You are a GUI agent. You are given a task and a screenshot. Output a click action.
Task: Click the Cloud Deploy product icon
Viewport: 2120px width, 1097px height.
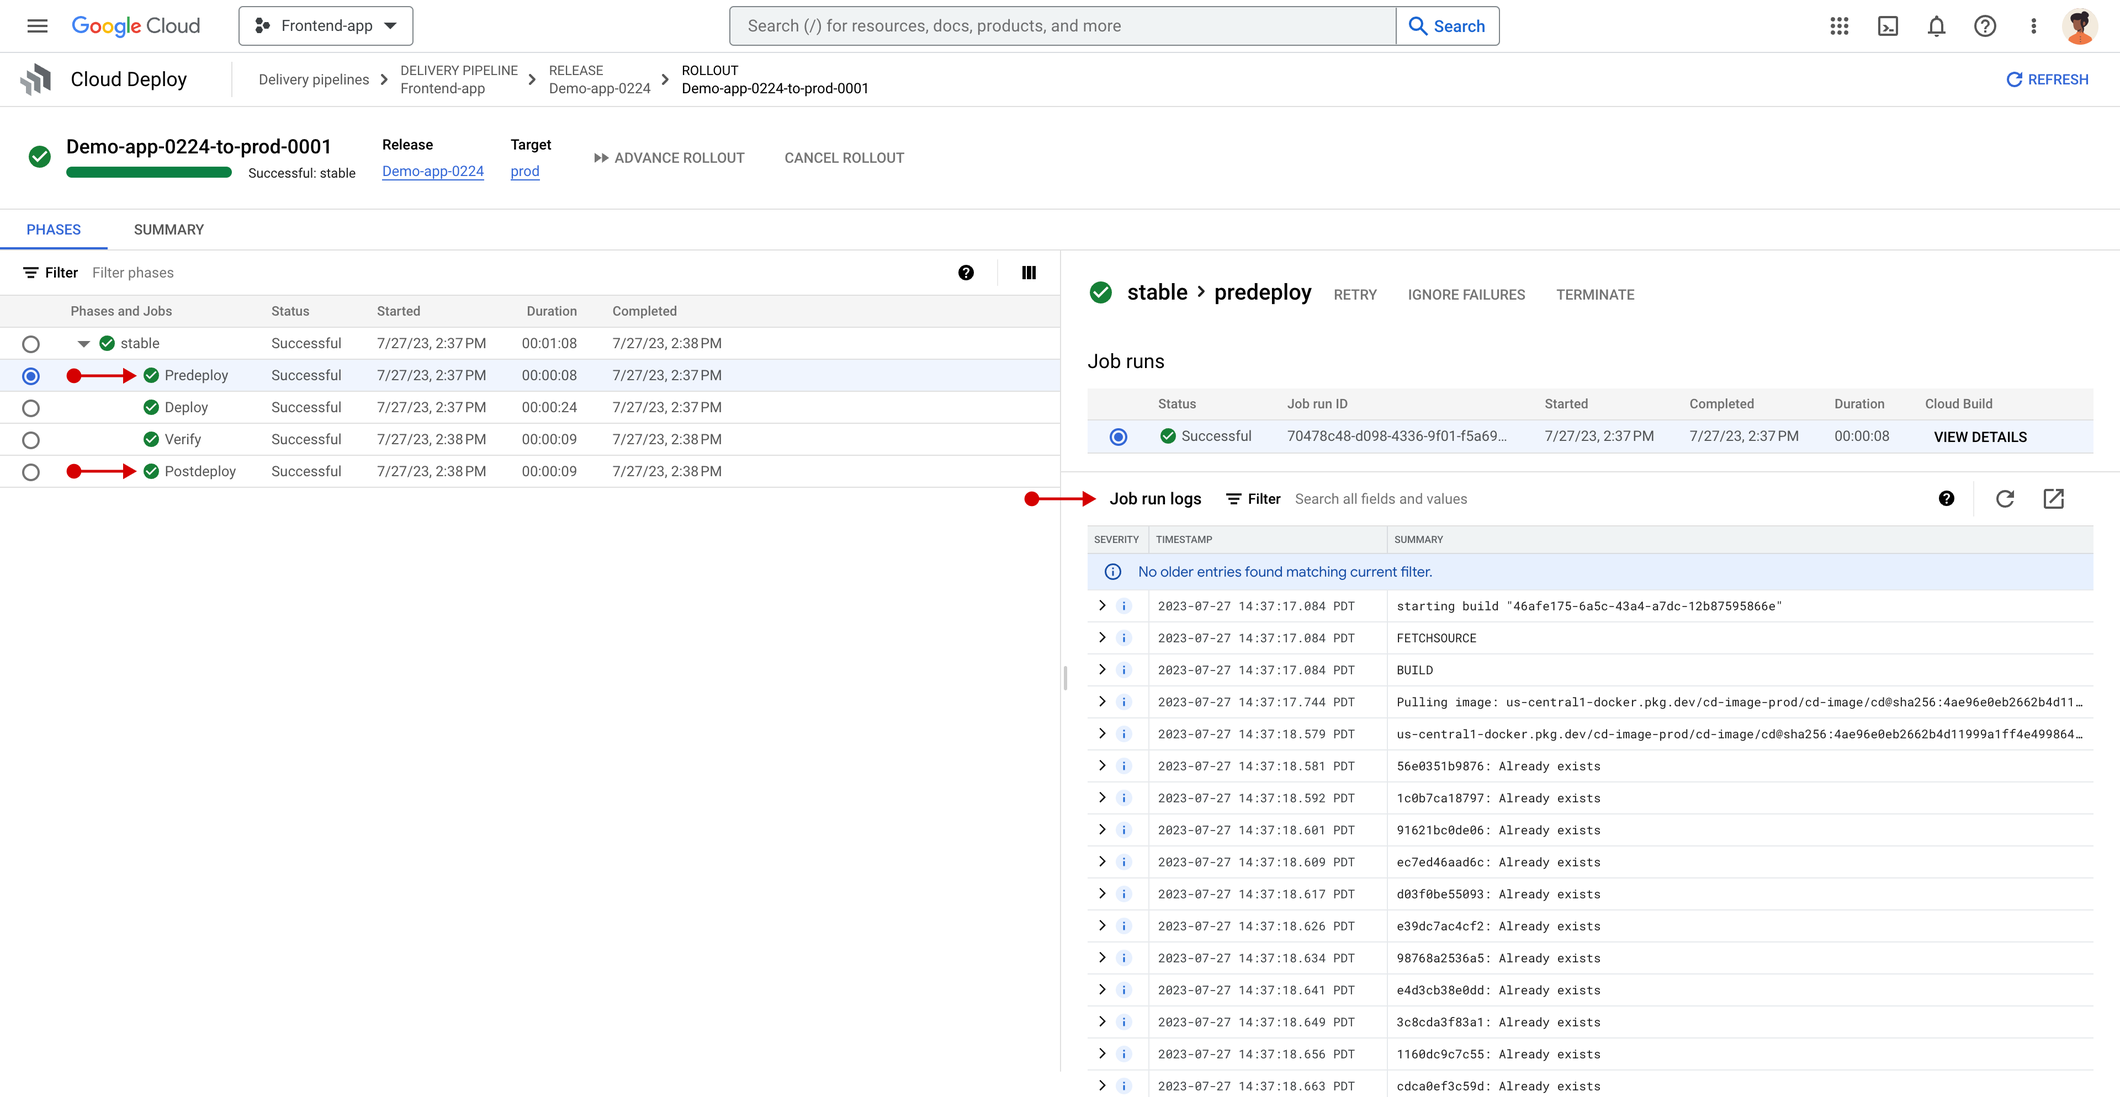click(x=36, y=79)
